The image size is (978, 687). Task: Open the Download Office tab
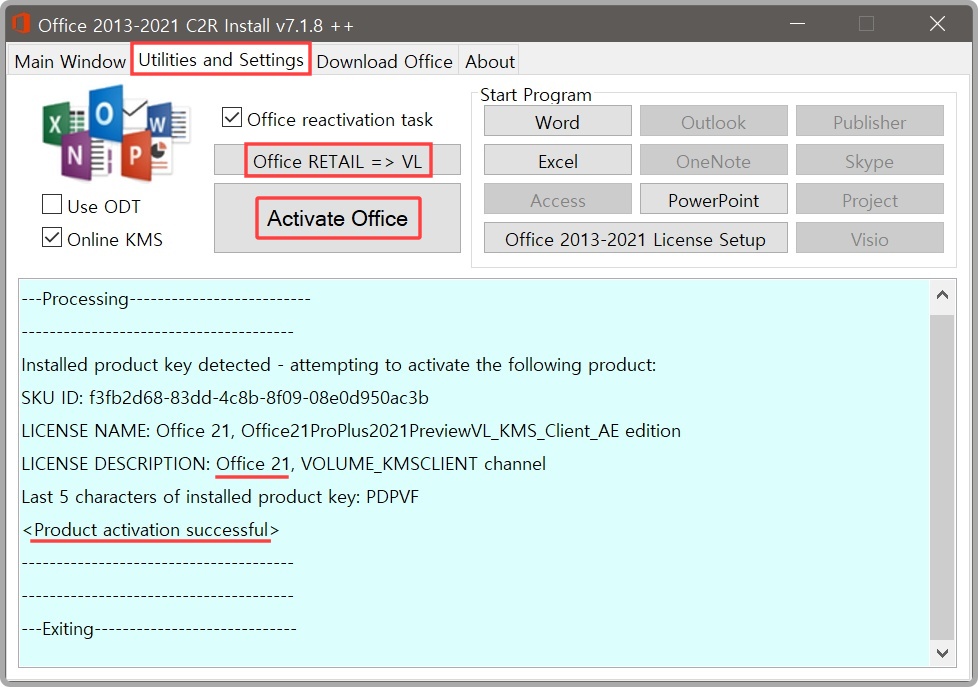pos(384,61)
